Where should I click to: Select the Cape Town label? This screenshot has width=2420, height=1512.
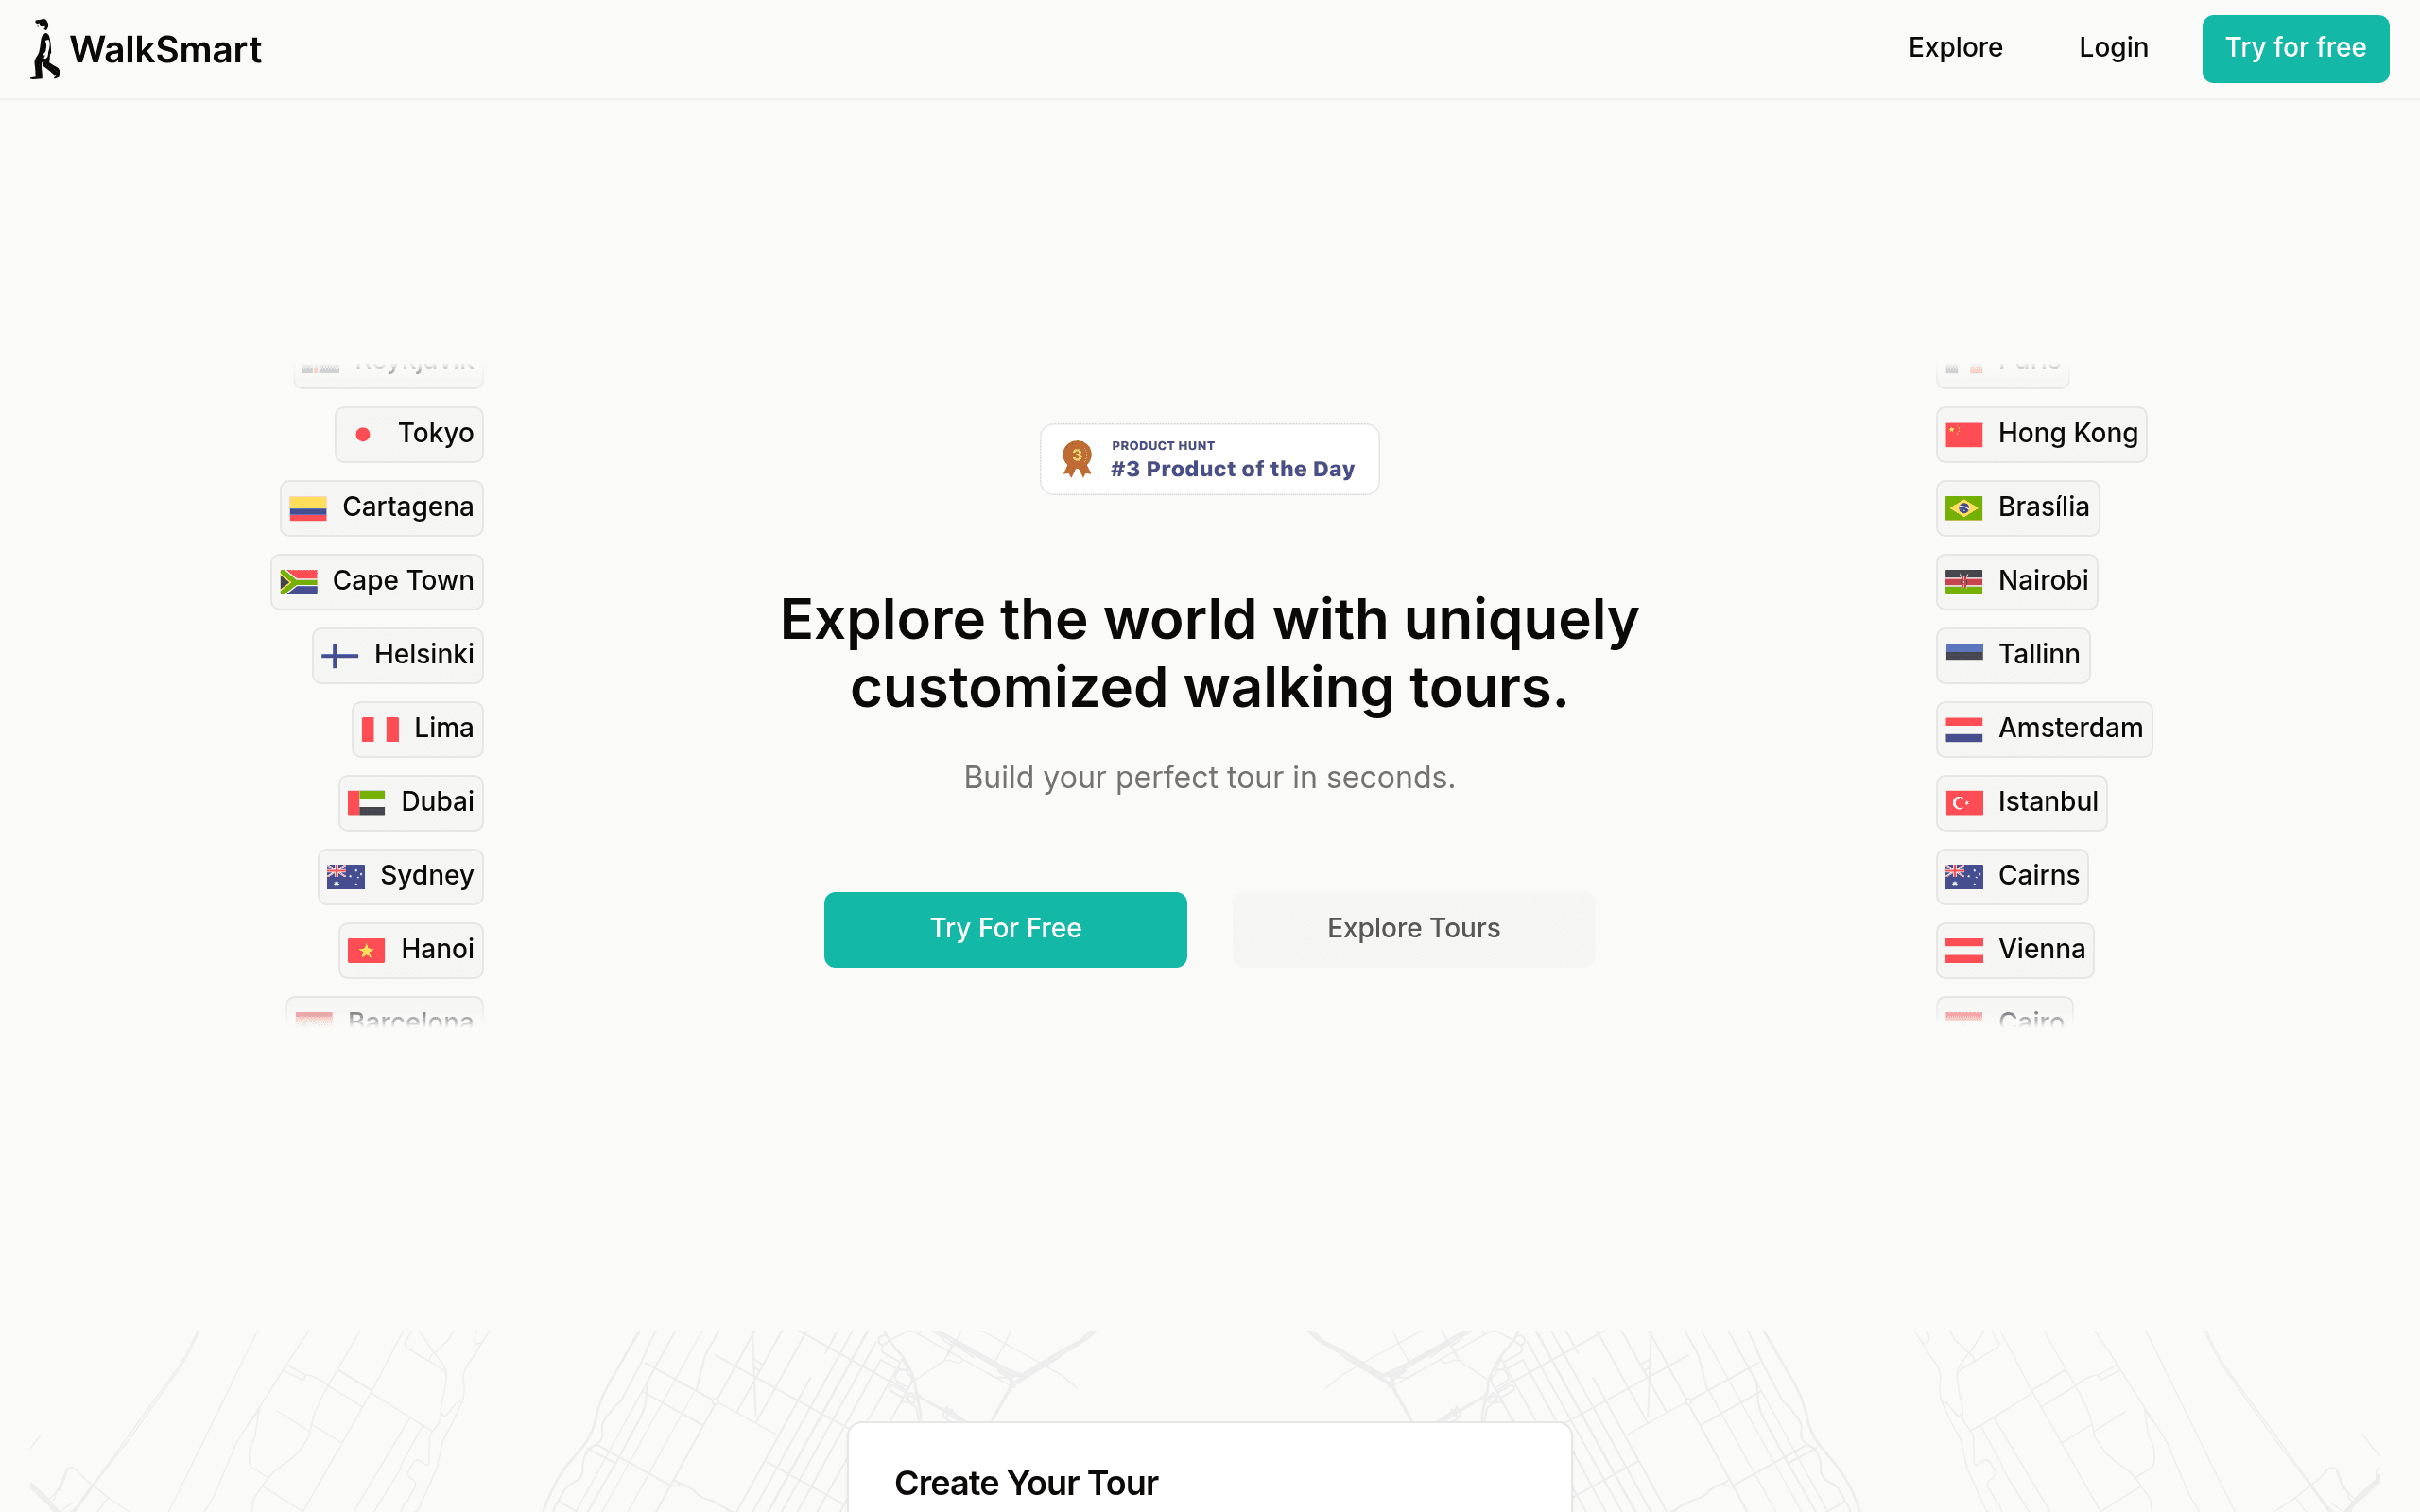[x=403, y=581]
